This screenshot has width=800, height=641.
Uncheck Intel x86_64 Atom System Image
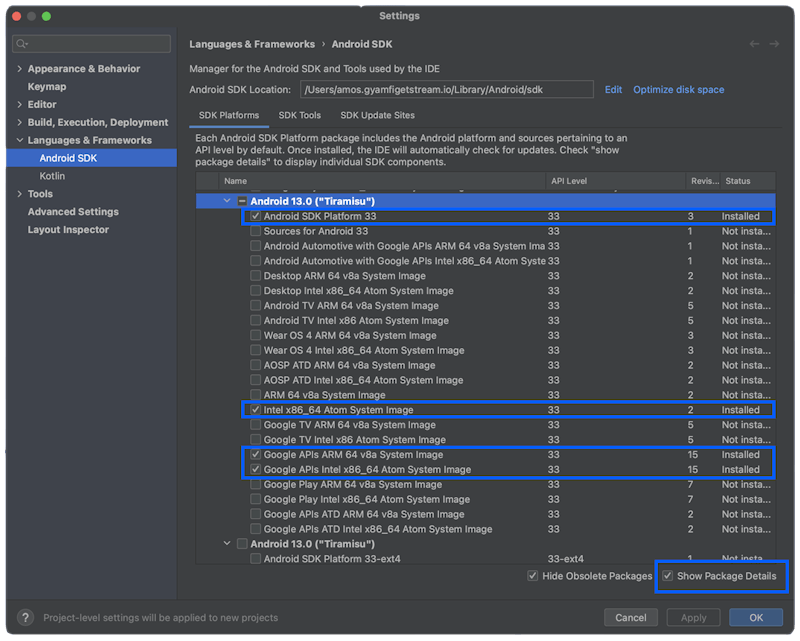pyautogui.click(x=256, y=410)
